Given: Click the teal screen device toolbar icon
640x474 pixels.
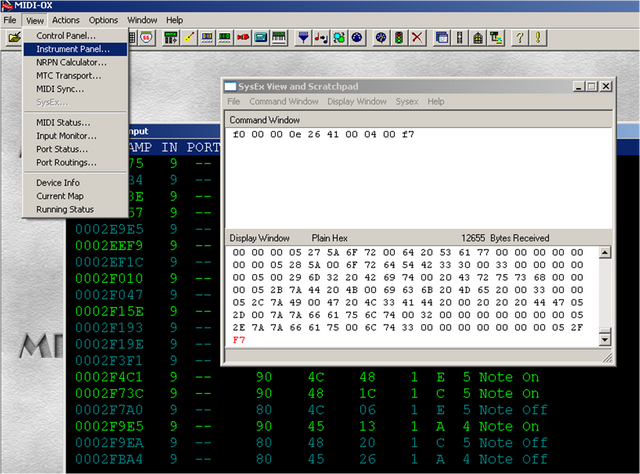Looking at the screenshot, I should (x=261, y=38).
